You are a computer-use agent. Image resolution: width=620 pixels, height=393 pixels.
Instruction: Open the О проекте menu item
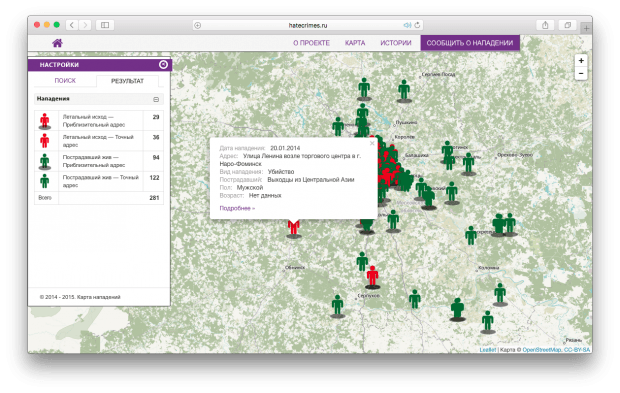point(311,43)
